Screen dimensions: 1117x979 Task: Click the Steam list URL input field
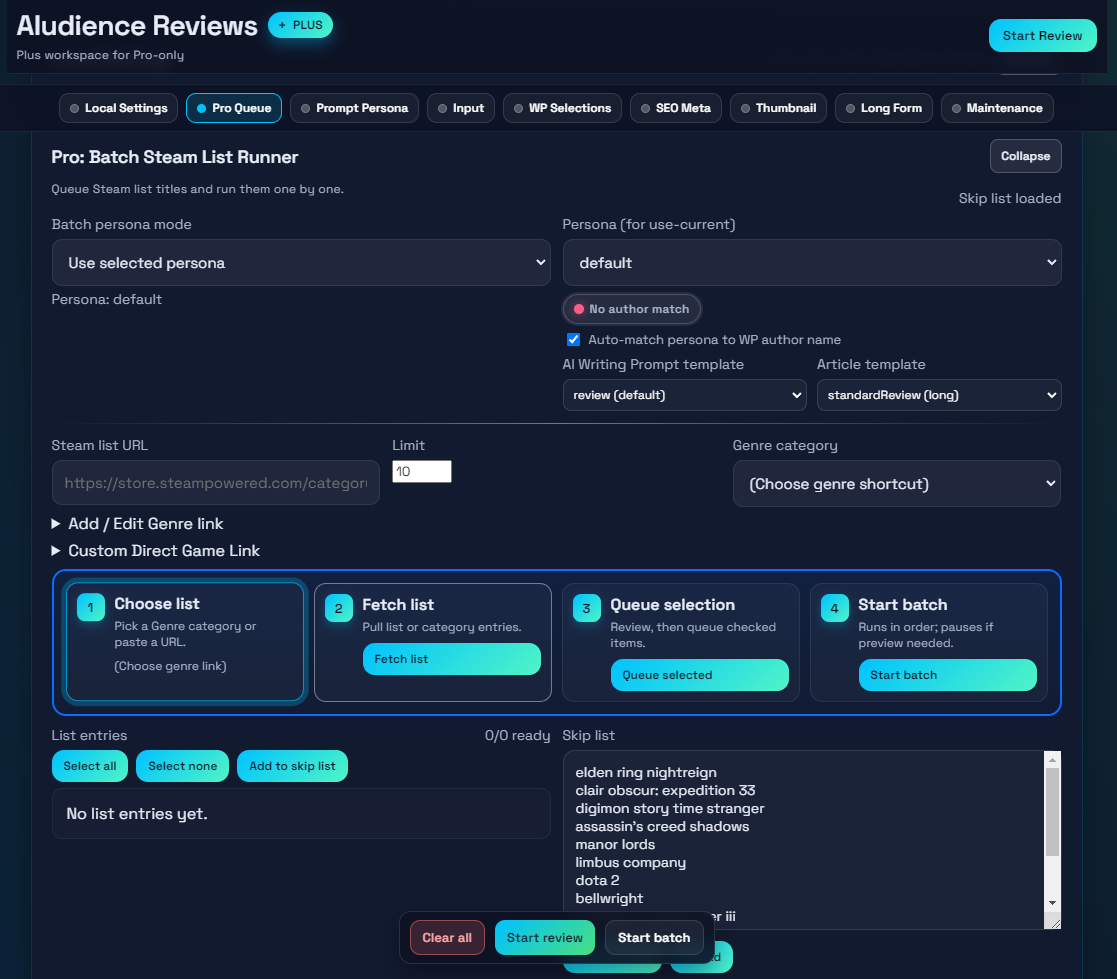pyautogui.click(x=215, y=483)
